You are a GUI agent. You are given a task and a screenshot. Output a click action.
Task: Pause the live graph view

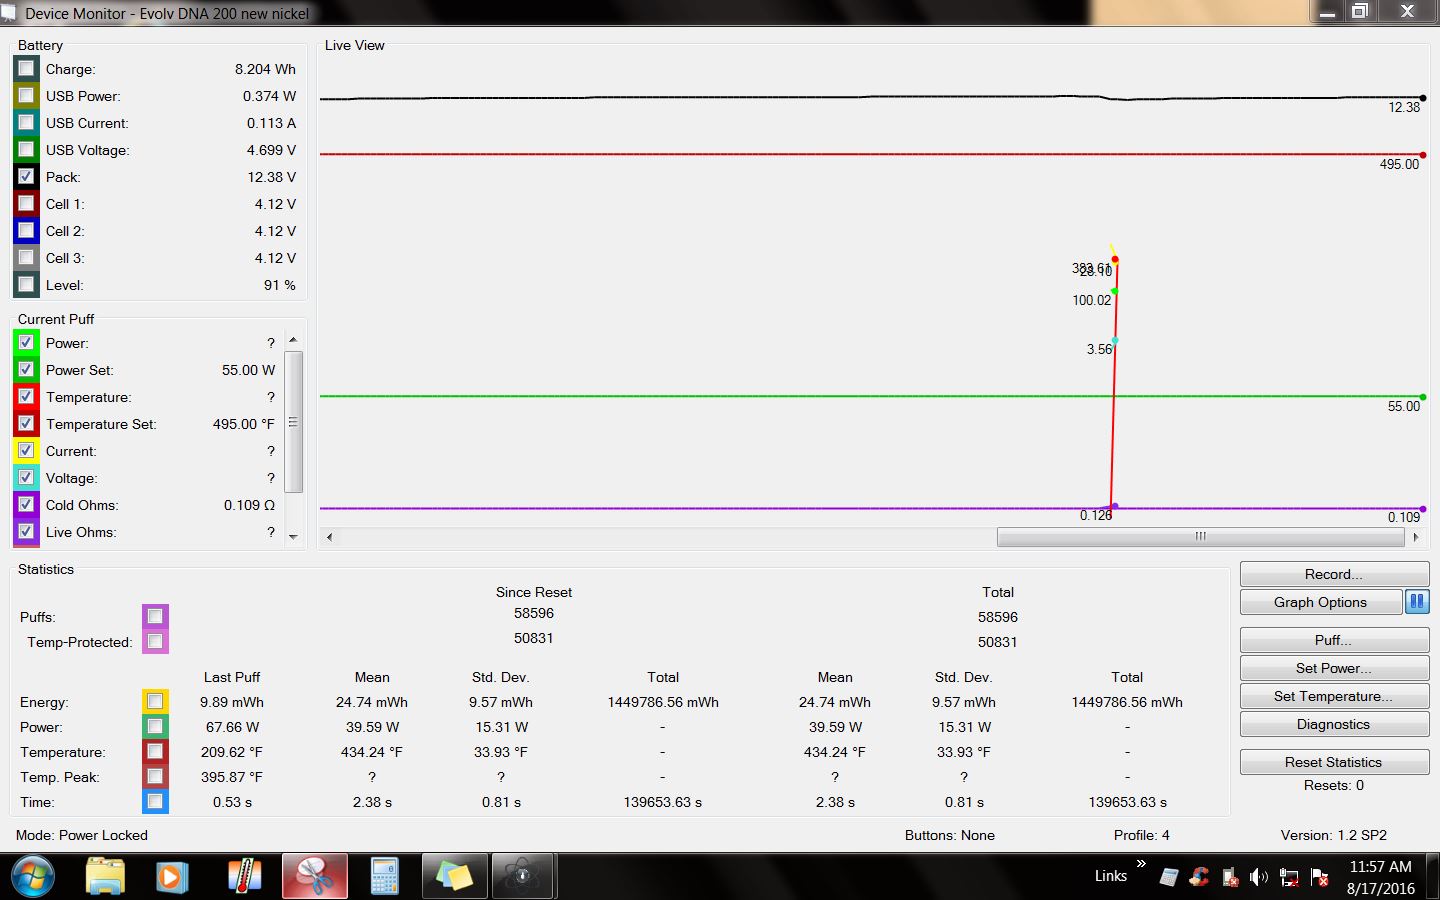pos(1416,602)
